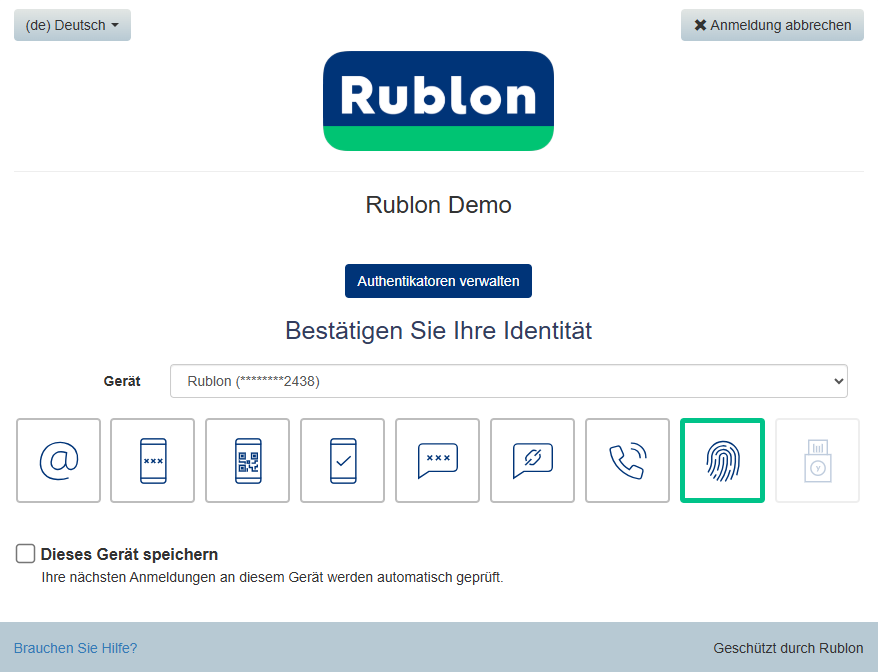
Task: Choose the fingerprint WebAuthn method
Action: (x=722, y=460)
